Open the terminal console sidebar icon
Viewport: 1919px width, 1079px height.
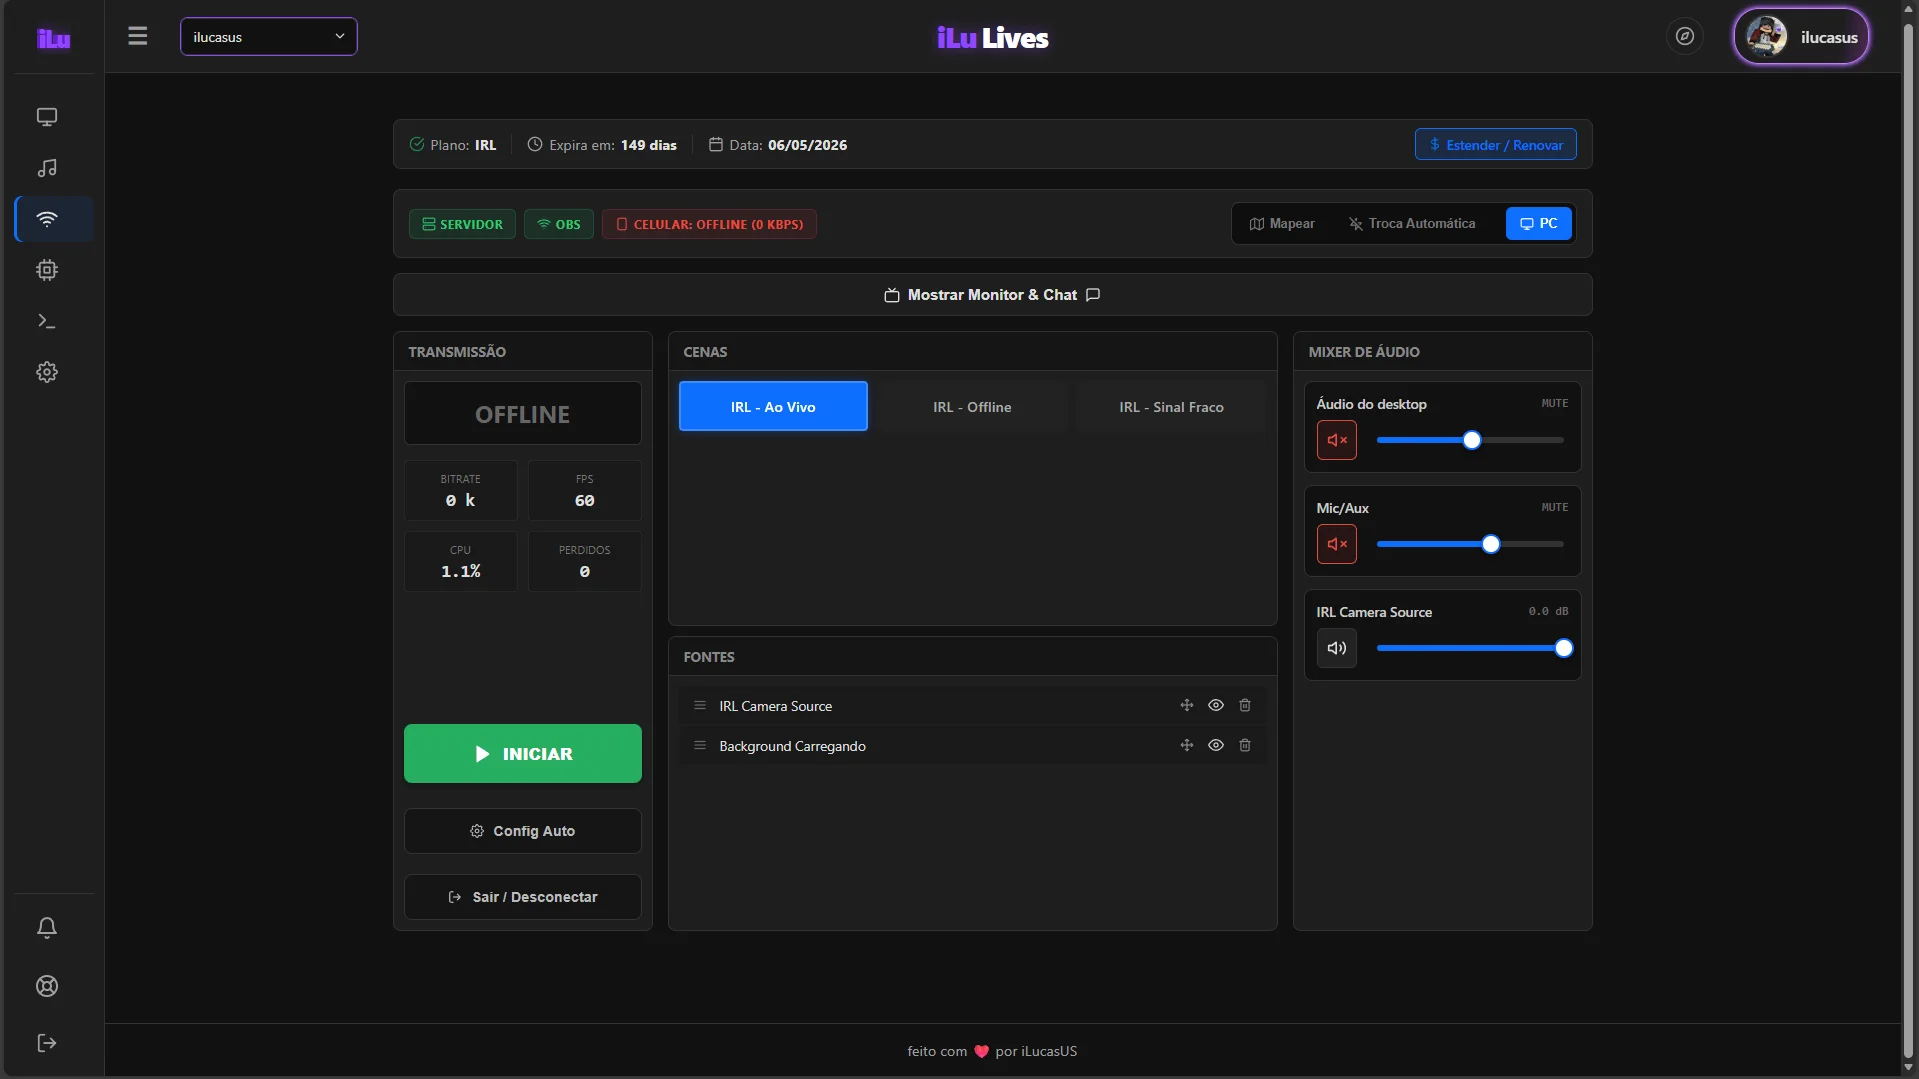point(47,321)
